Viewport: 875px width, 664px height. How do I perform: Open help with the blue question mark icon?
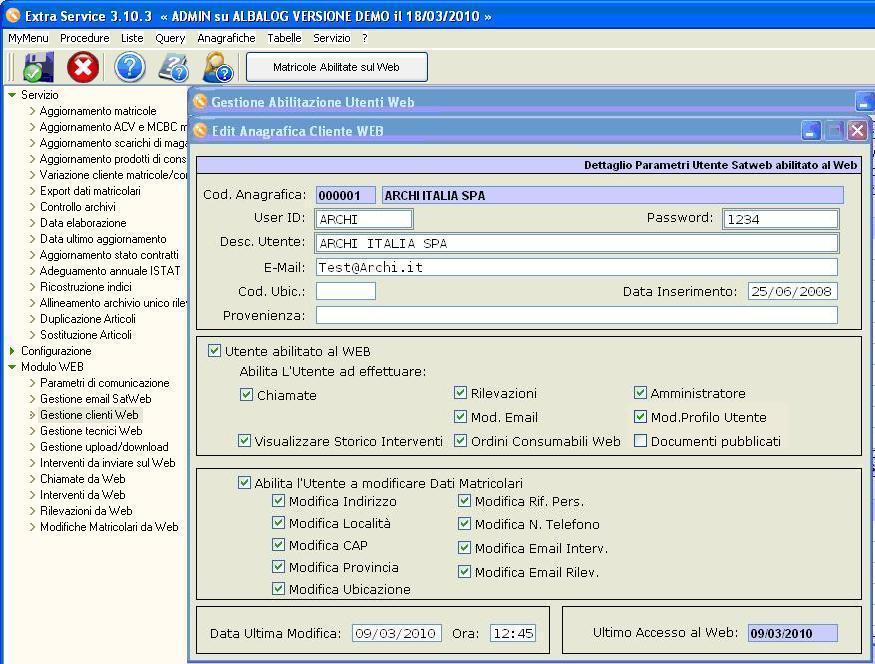coord(129,67)
